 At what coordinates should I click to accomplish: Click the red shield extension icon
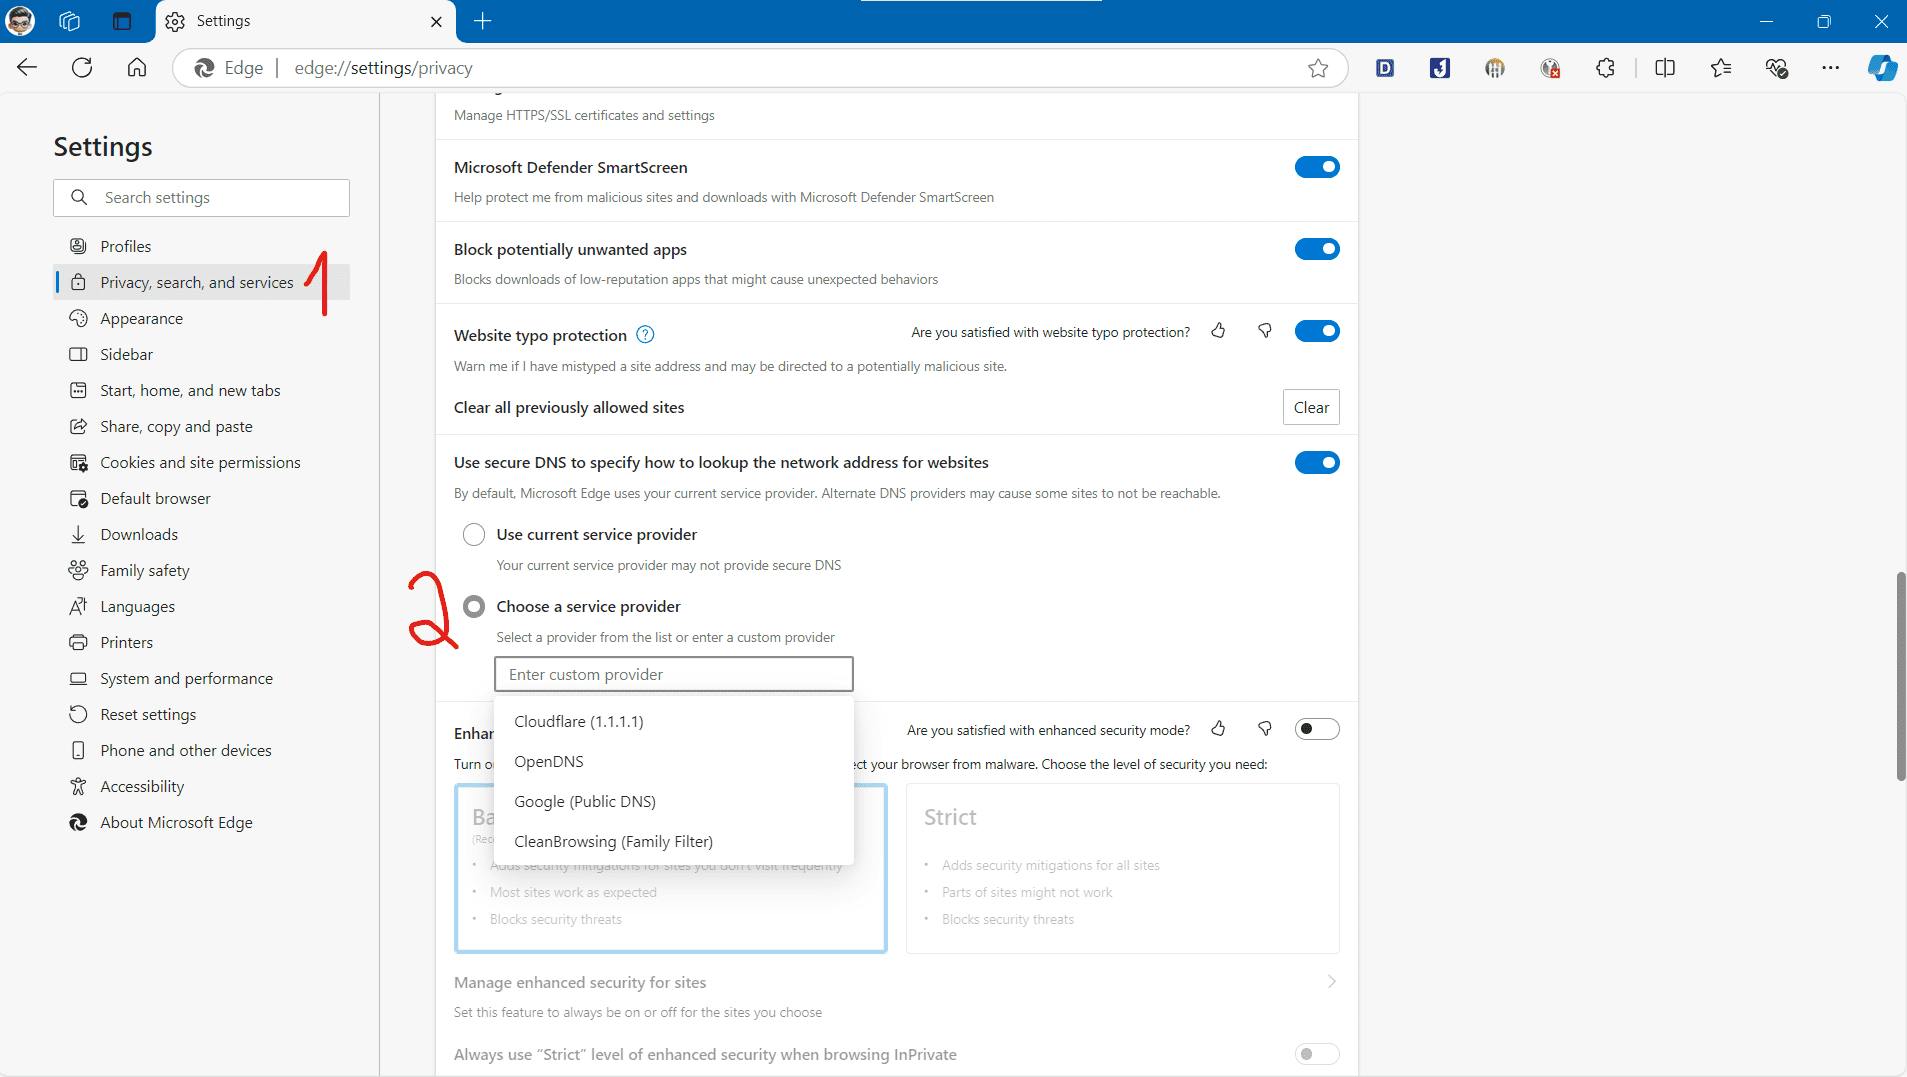pyautogui.click(x=1550, y=68)
